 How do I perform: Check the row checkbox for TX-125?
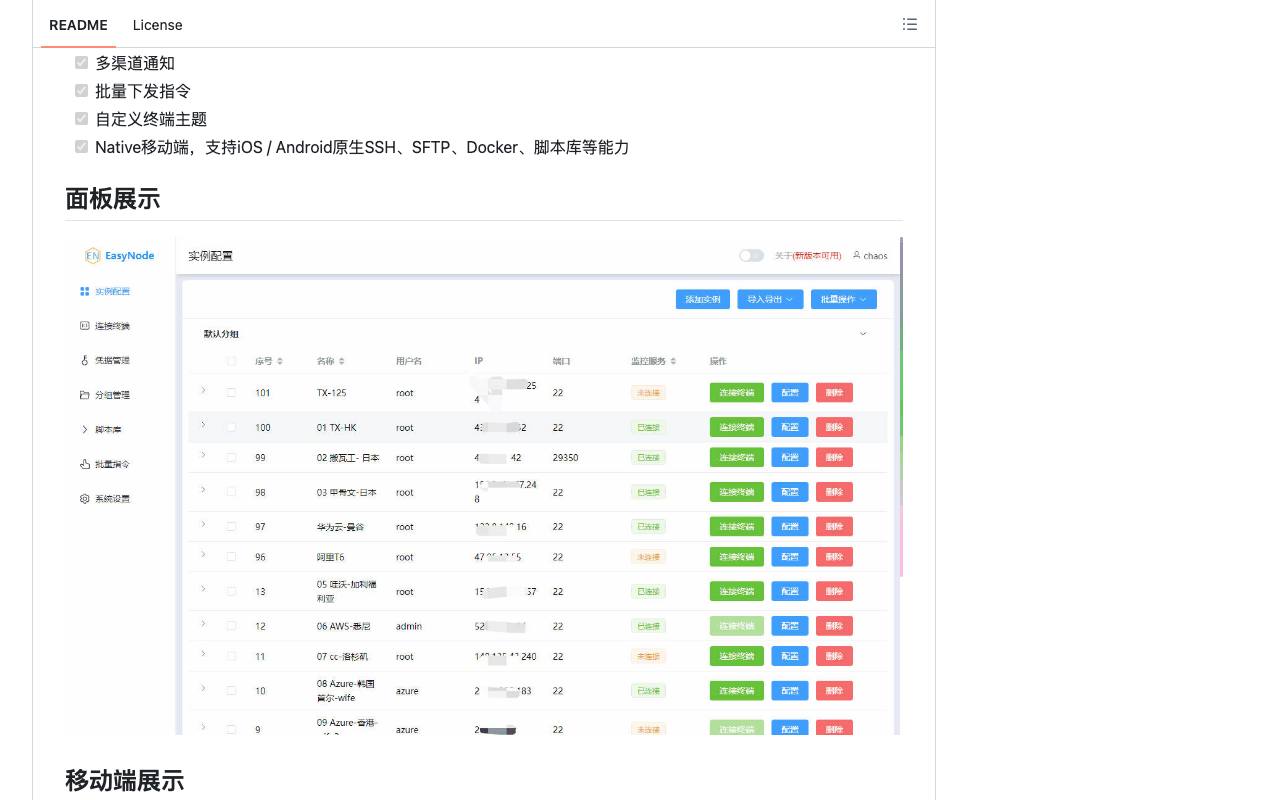(x=231, y=393)
